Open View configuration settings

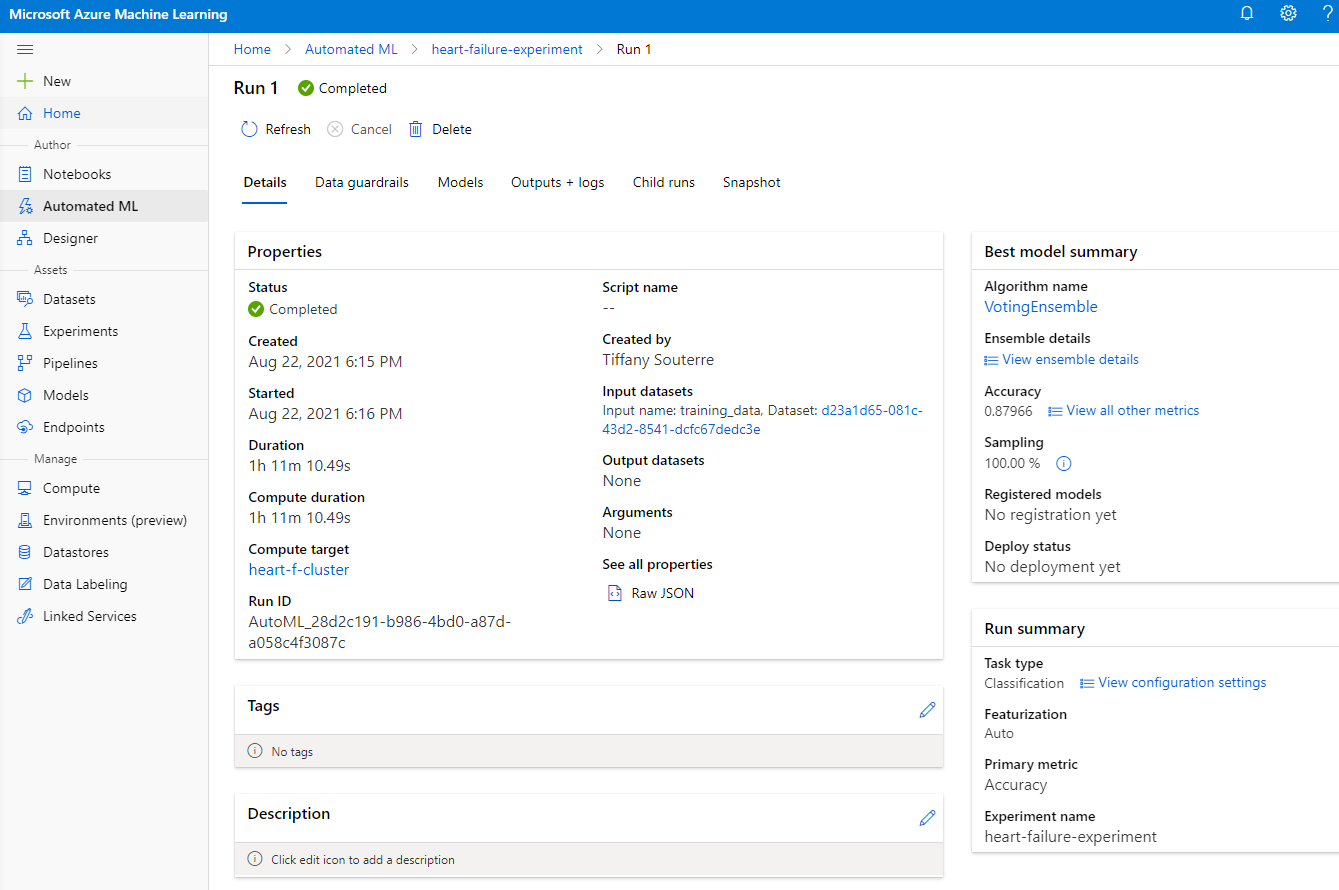pos(1181,682)
